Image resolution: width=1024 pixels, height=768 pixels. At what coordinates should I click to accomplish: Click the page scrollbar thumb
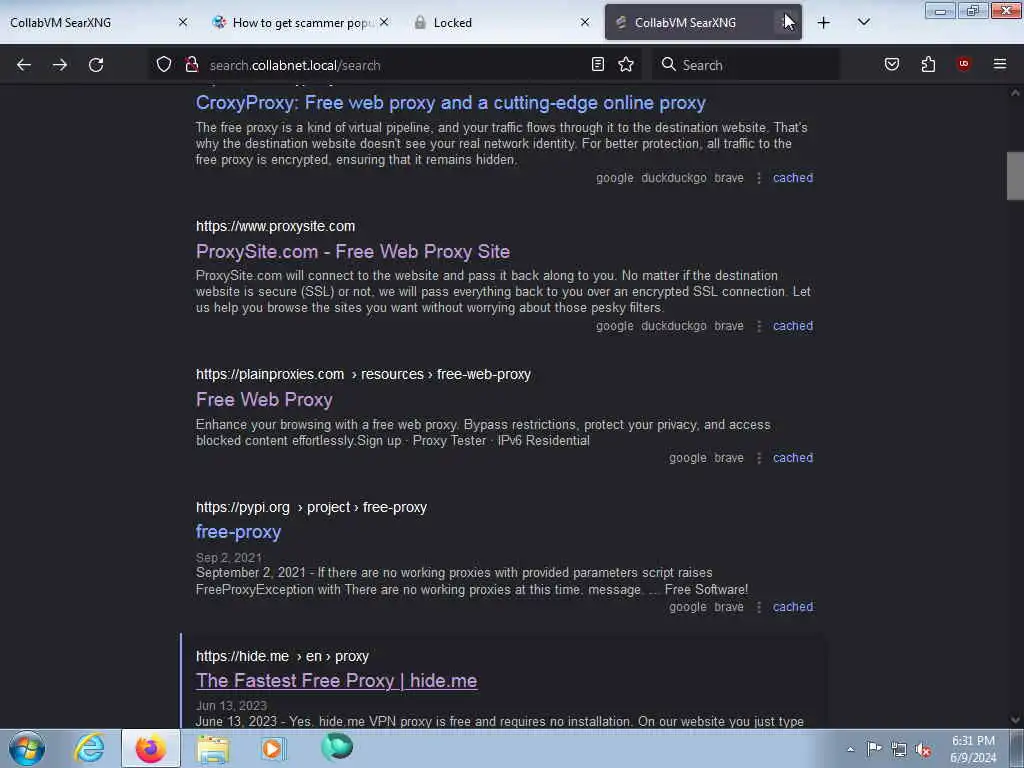[1015, 176]
